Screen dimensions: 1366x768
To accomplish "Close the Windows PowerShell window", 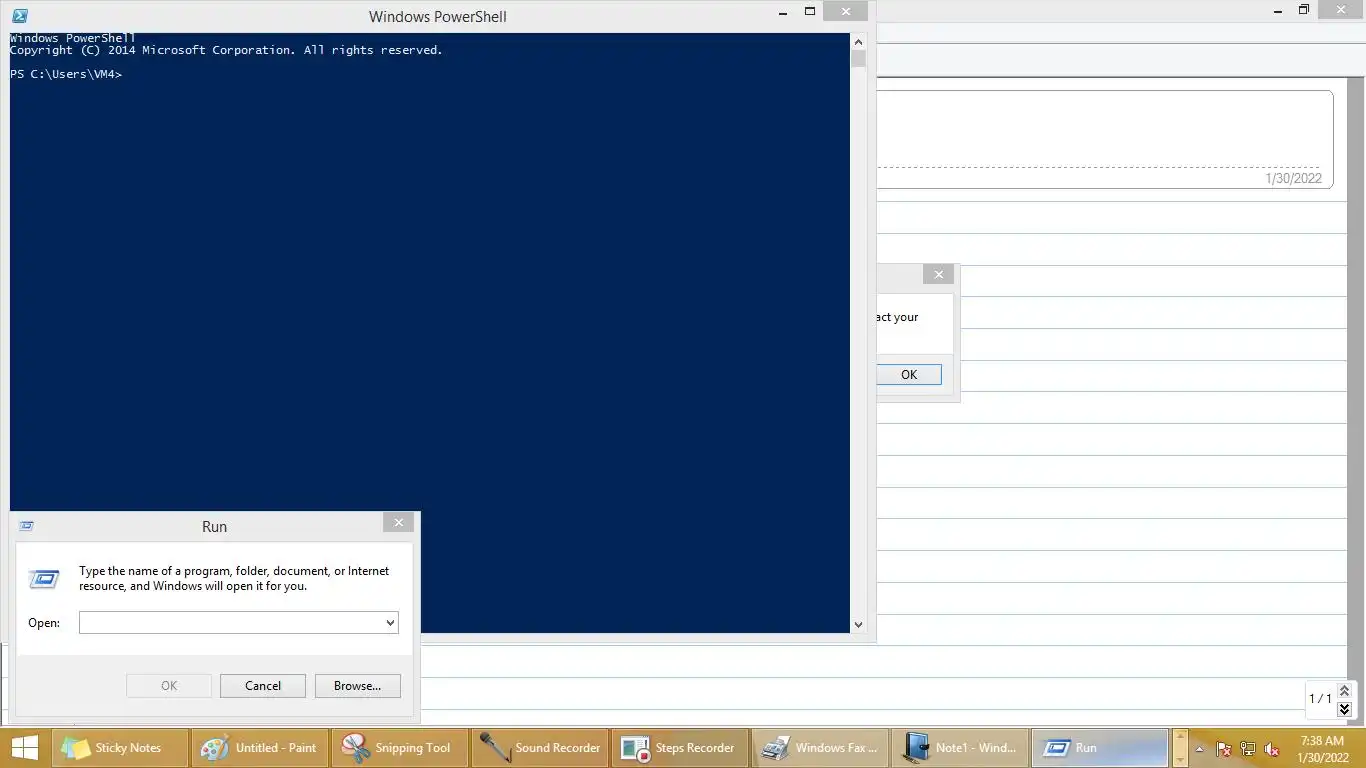I will (846, 12).
